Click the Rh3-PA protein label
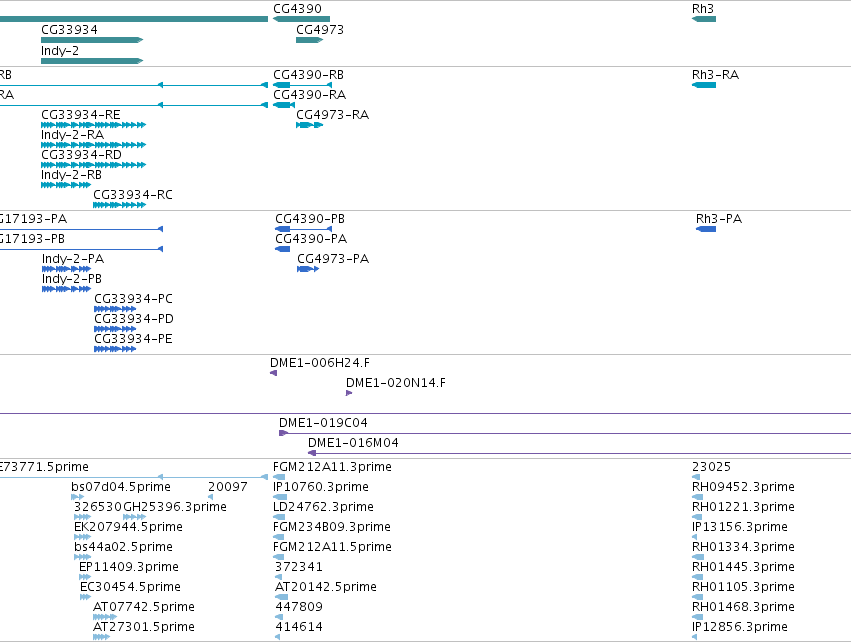 pos(719,219)
